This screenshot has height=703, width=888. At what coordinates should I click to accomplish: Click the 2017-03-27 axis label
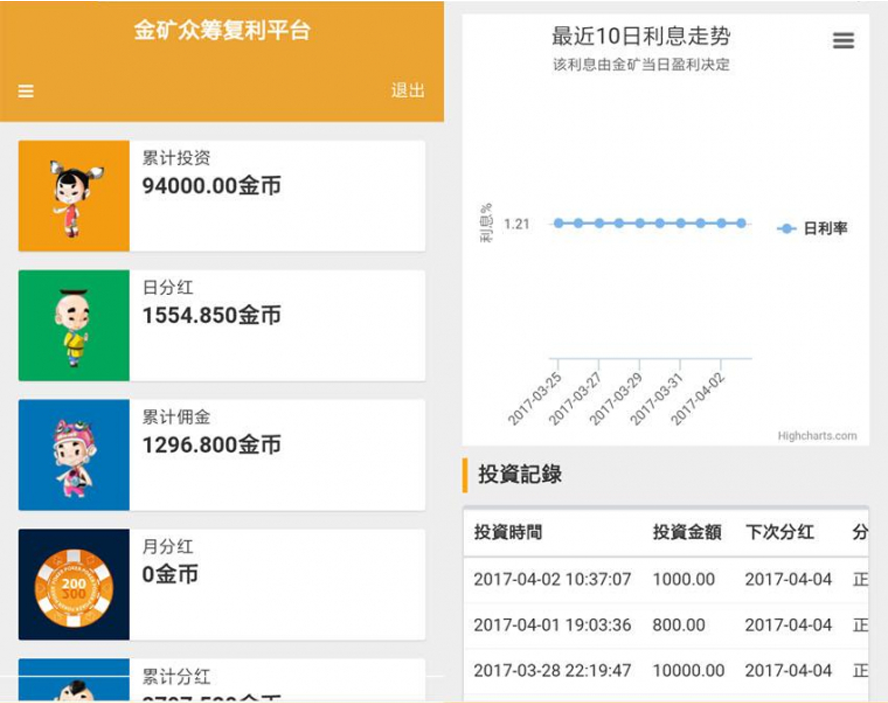pyautogui.click(x=575, y=399)
